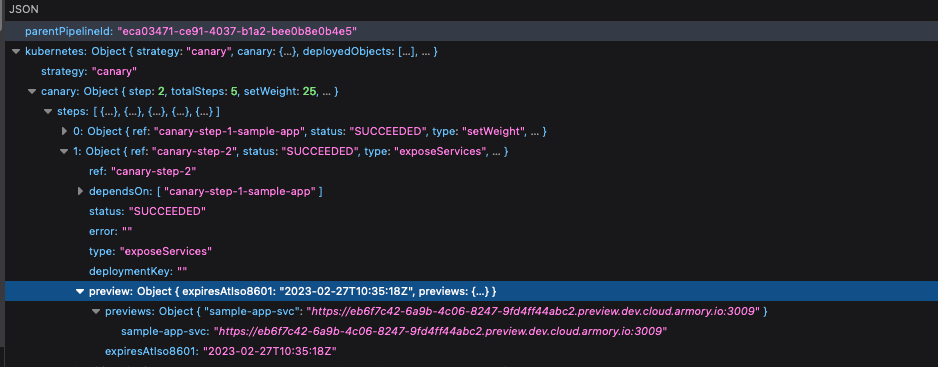This screenshot has width=938, height=367.
Task: Expand step 0 canary-step-1-sample-app object
Action: pos(64,131)
